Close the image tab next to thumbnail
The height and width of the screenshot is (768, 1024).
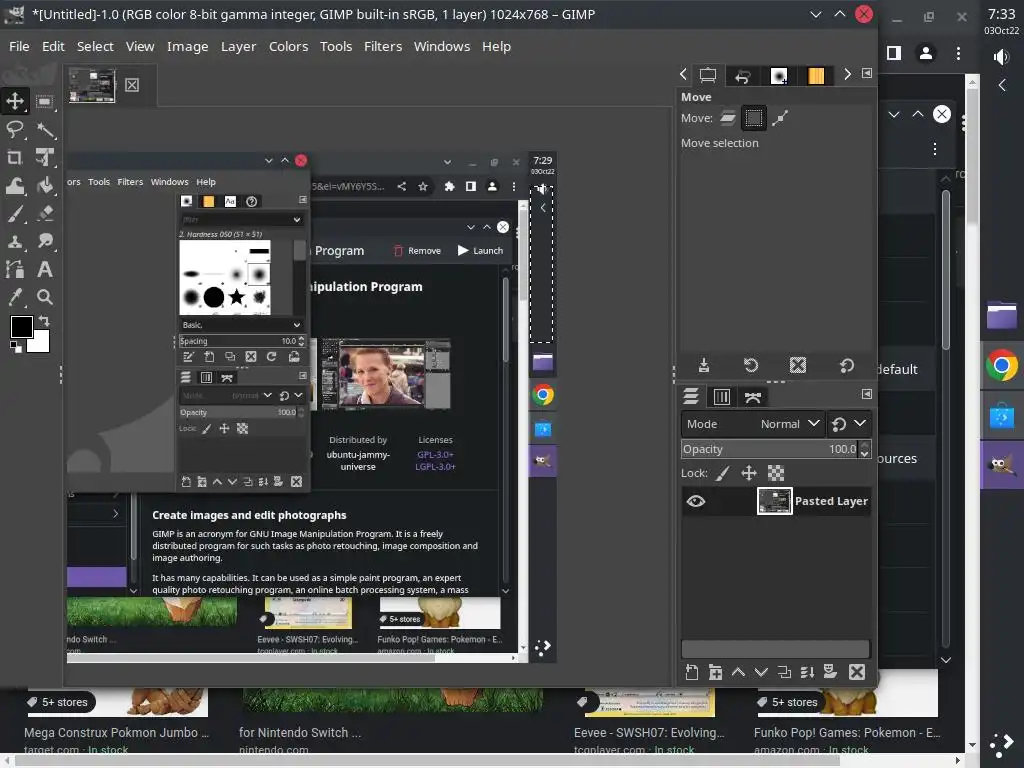pyautogui.click(x=132, y=85)
